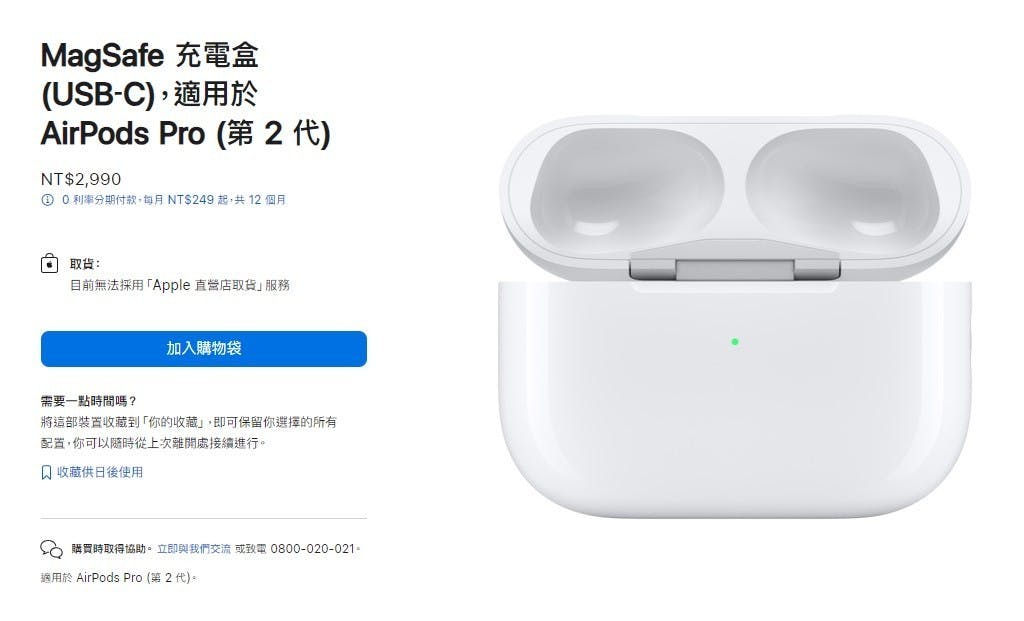1024x621 pixels.
Task: Click the 取貨 pickup heading
Action: pyautogui.click(x=85, y=264)
